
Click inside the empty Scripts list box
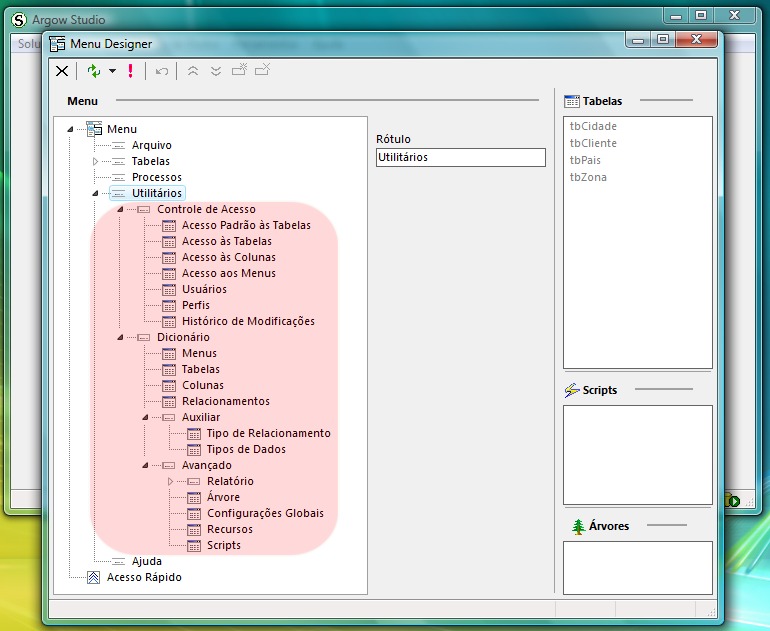coord(637,455)
